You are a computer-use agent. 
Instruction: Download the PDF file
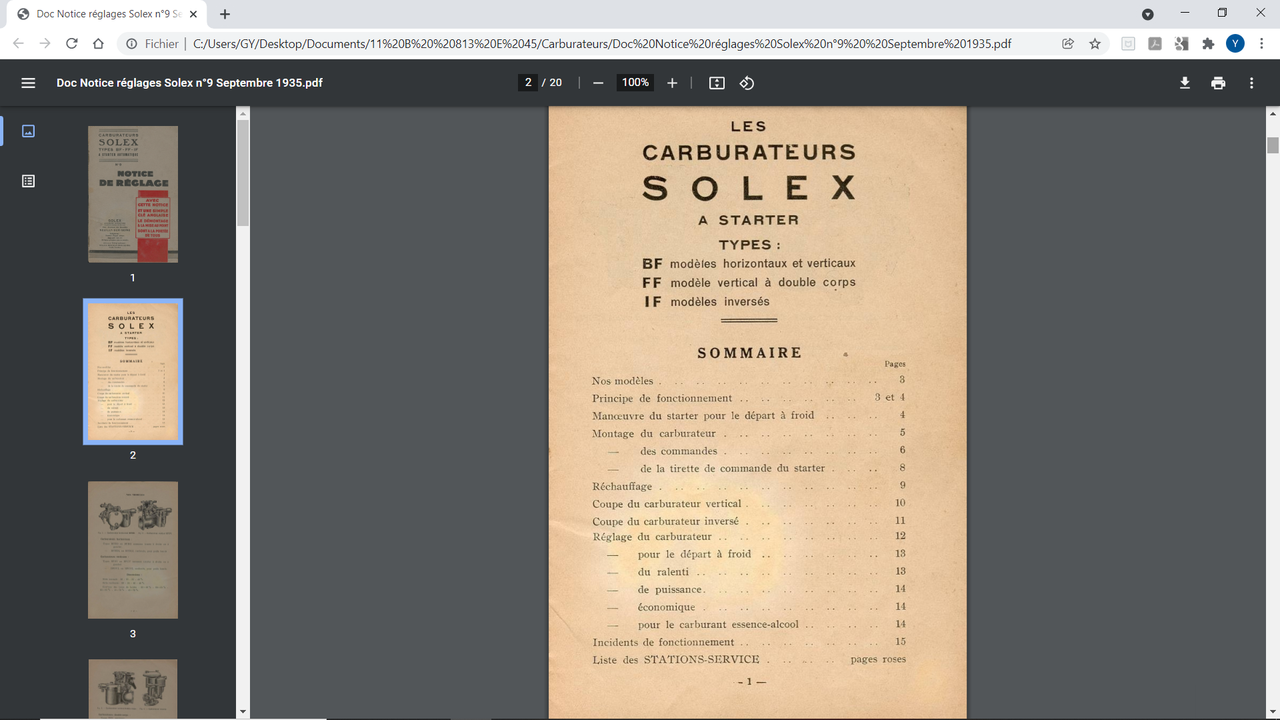click(1185, 83)
